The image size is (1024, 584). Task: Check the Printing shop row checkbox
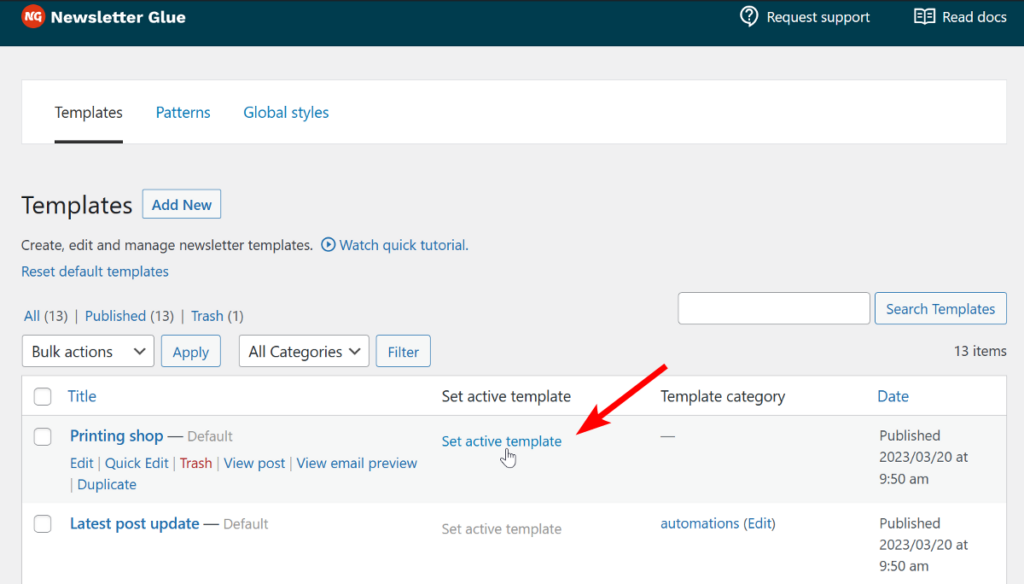(42, 437)
